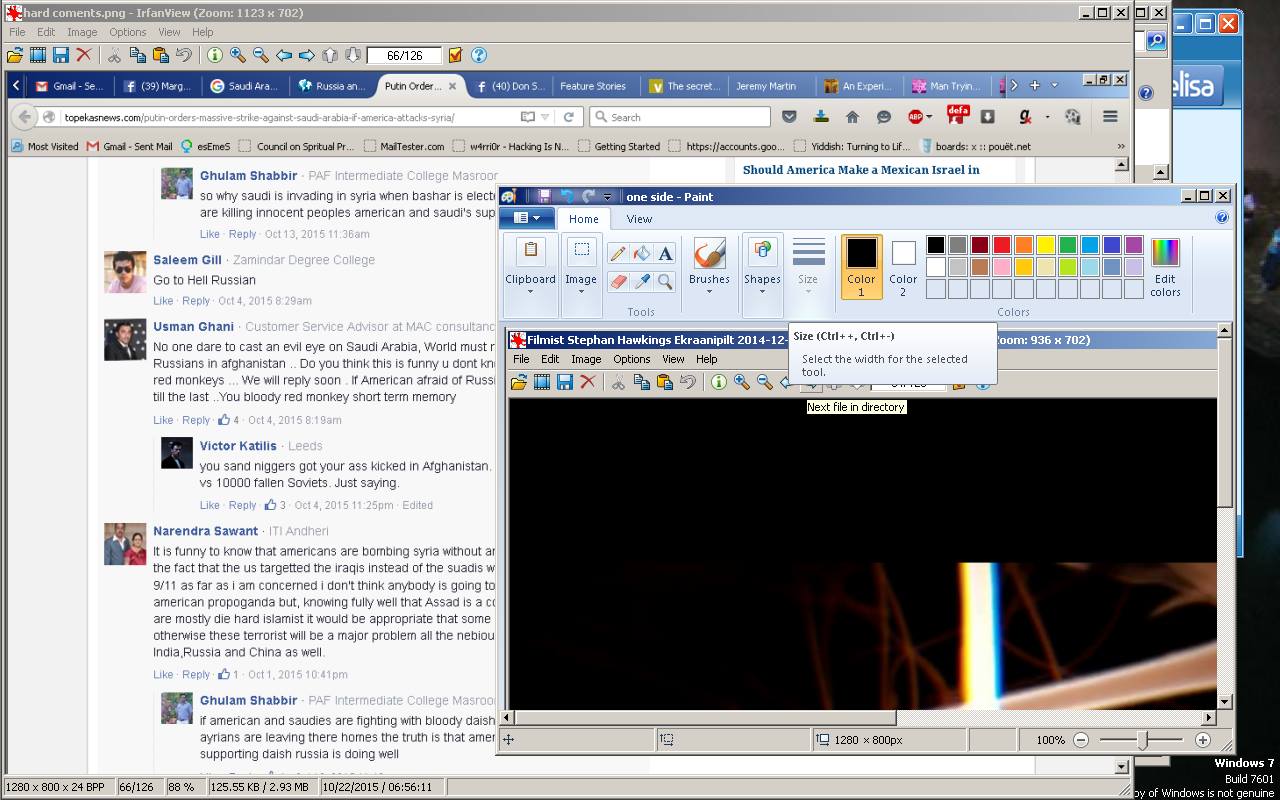The width and height of the screenshot is (1280, 800).
Task: Click Paint quick access Save icon
Action: (544, 196)
